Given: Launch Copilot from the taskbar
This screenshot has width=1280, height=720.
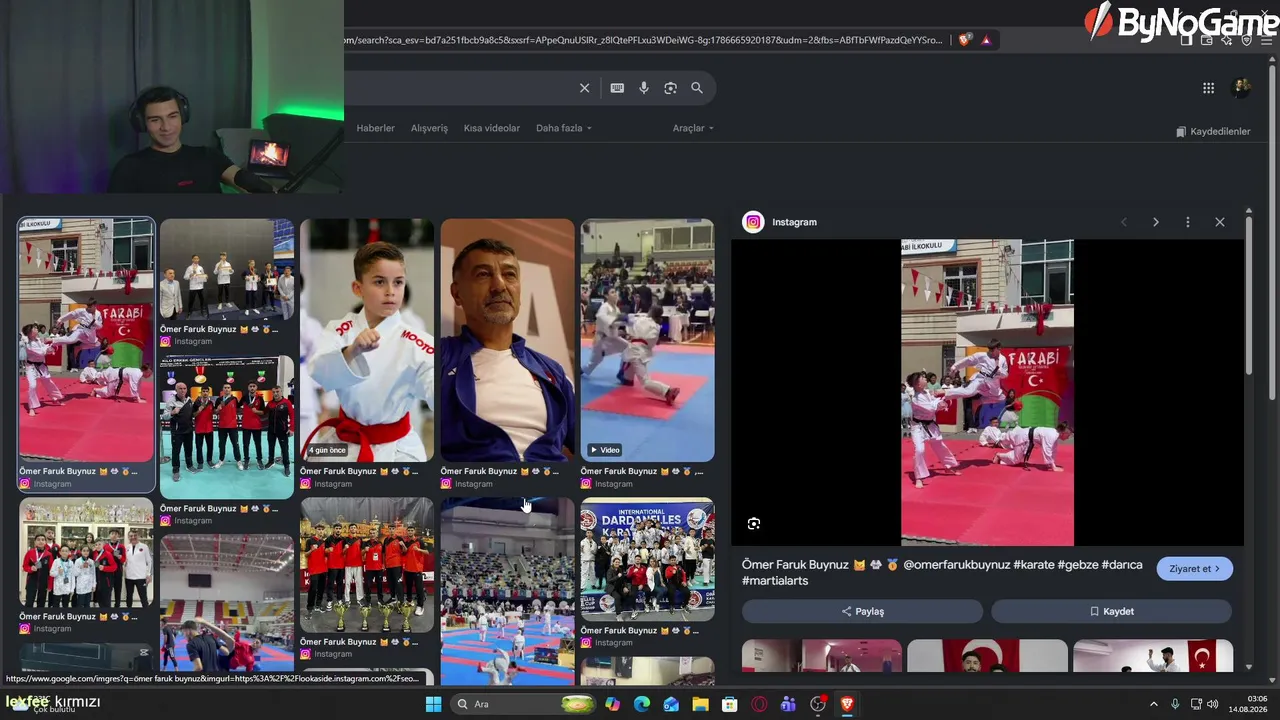Looking at the screenshot, I should 613,704.
